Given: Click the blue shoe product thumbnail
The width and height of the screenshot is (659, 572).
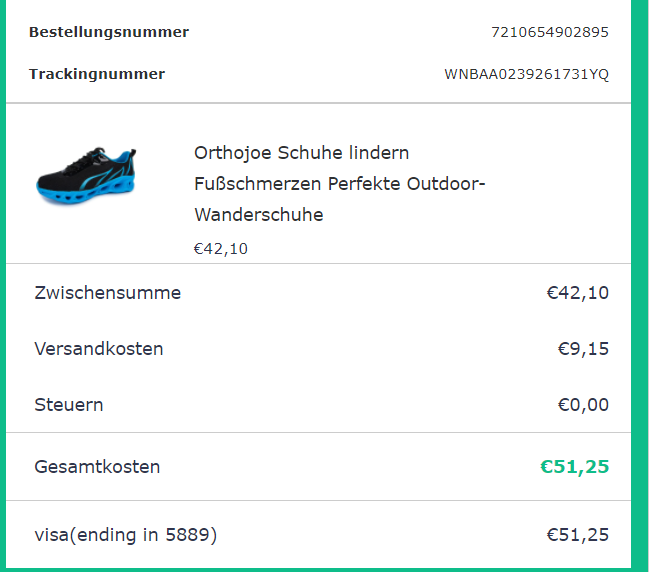Looking at the screenshot, I should click(87, 176).
